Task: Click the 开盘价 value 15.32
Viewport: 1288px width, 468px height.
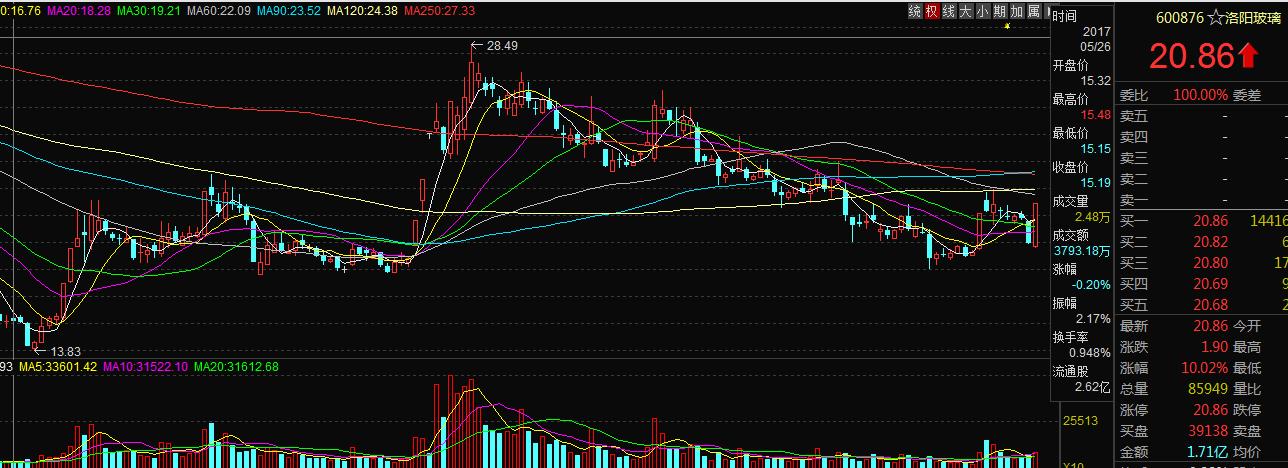Action: point(1096,81)
